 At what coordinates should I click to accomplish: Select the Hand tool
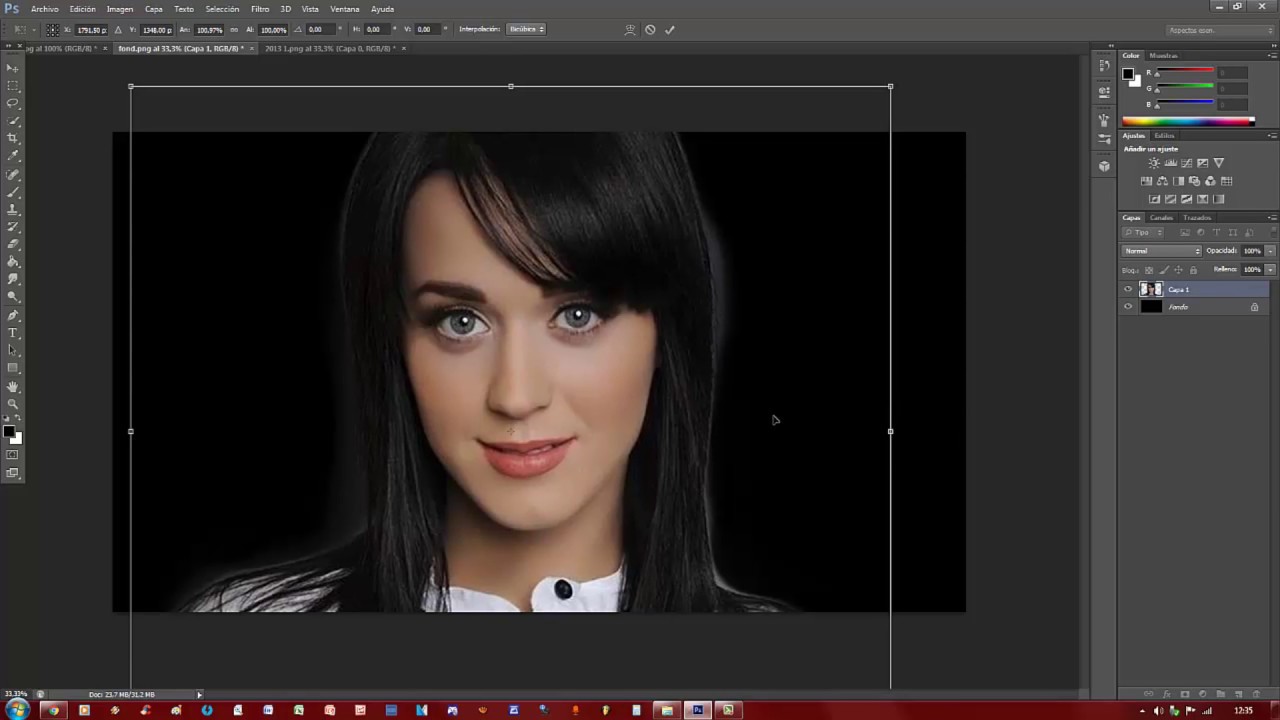pos(13,387)
